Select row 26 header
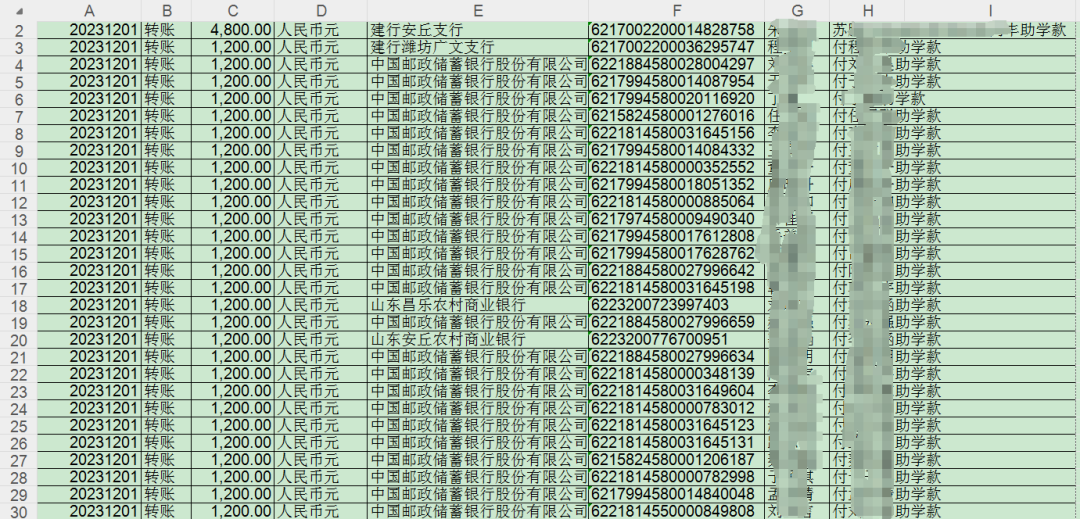Viewport: 1080px width, 519px height. (x=19, y=443)
